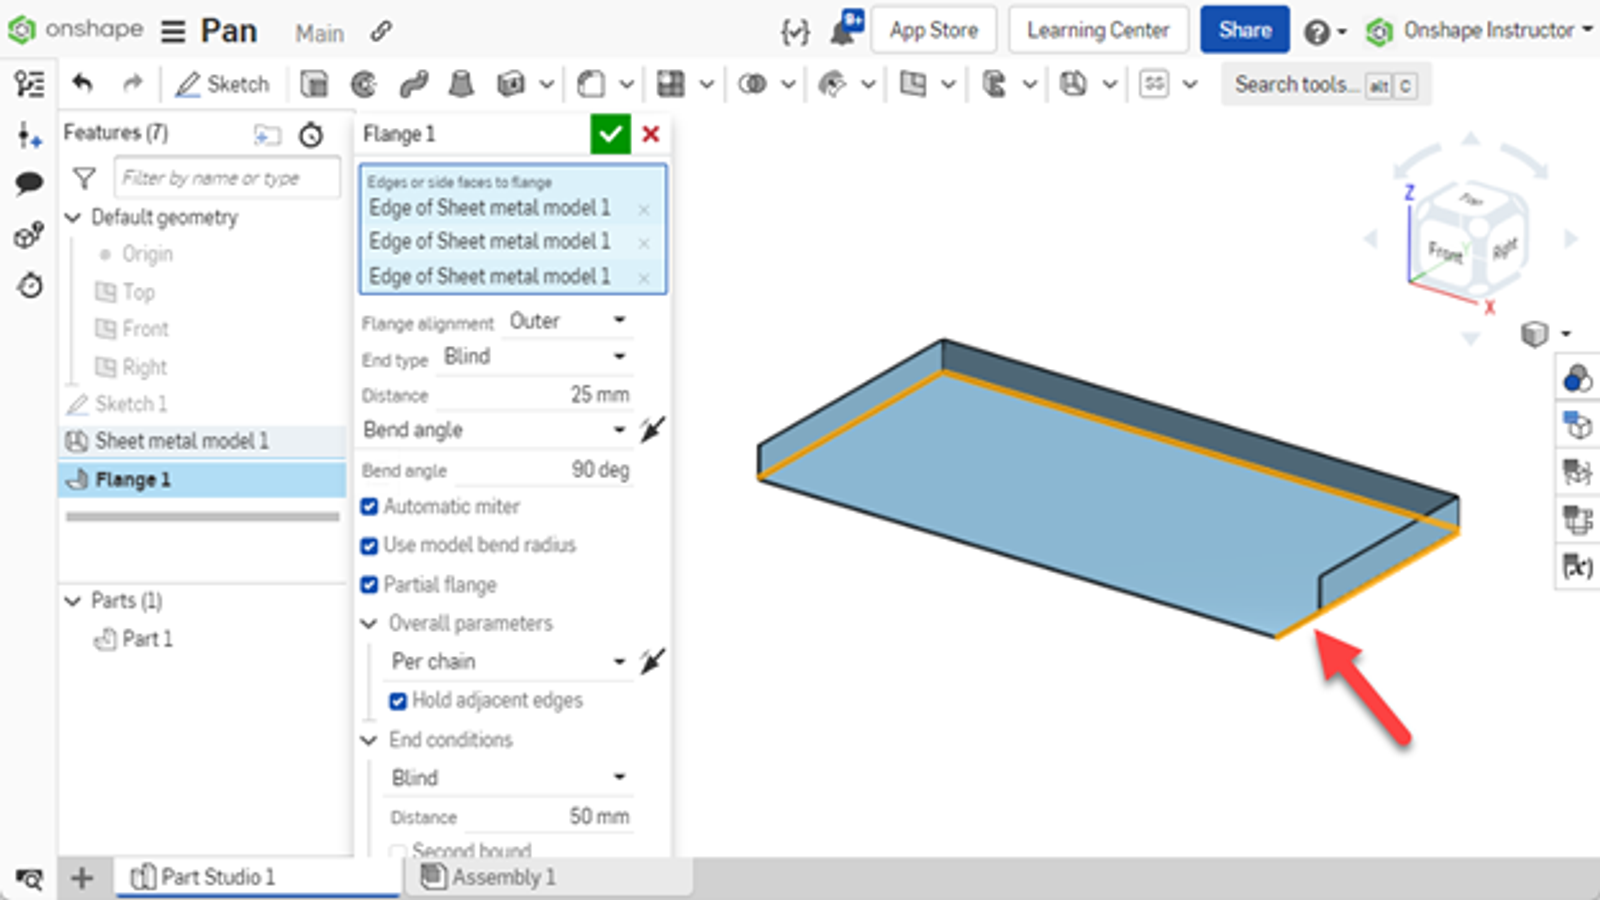Disable Use model bend radius
This screenshot has width=1600, height=900.
[369, 545]
